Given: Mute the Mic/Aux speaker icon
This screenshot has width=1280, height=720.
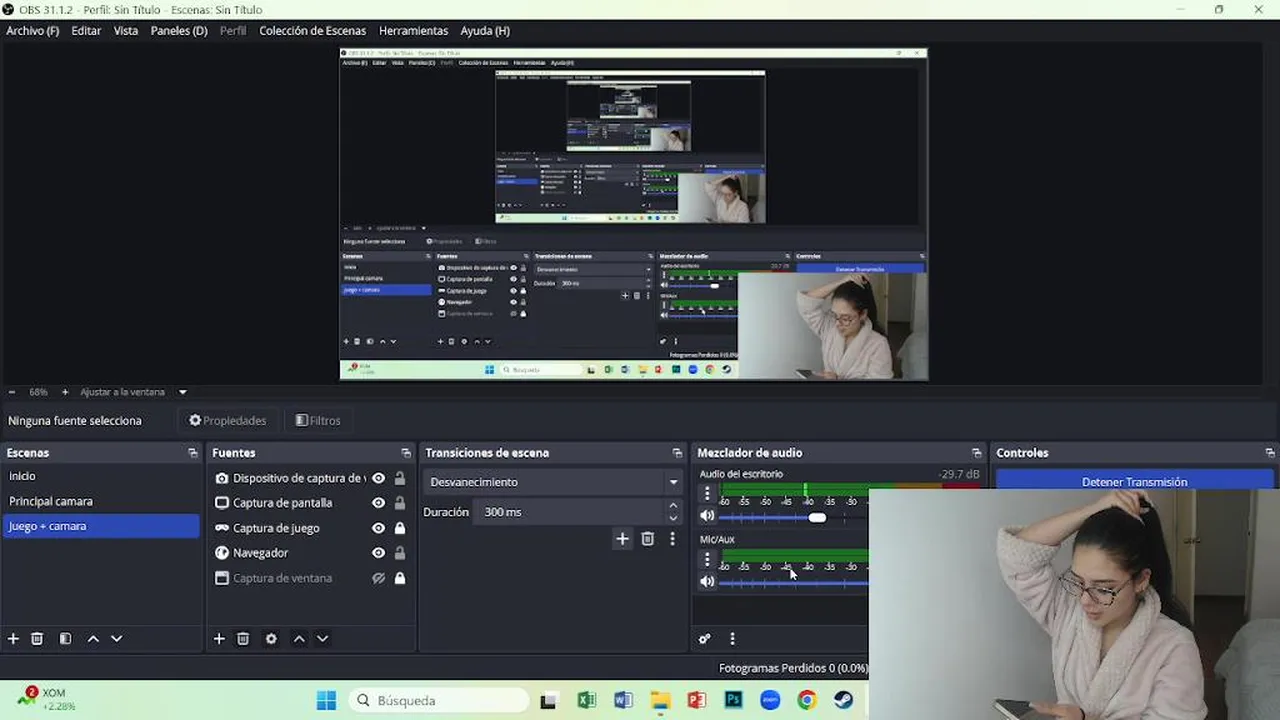Looking at the screenshot, I should [x=707, y=581].
